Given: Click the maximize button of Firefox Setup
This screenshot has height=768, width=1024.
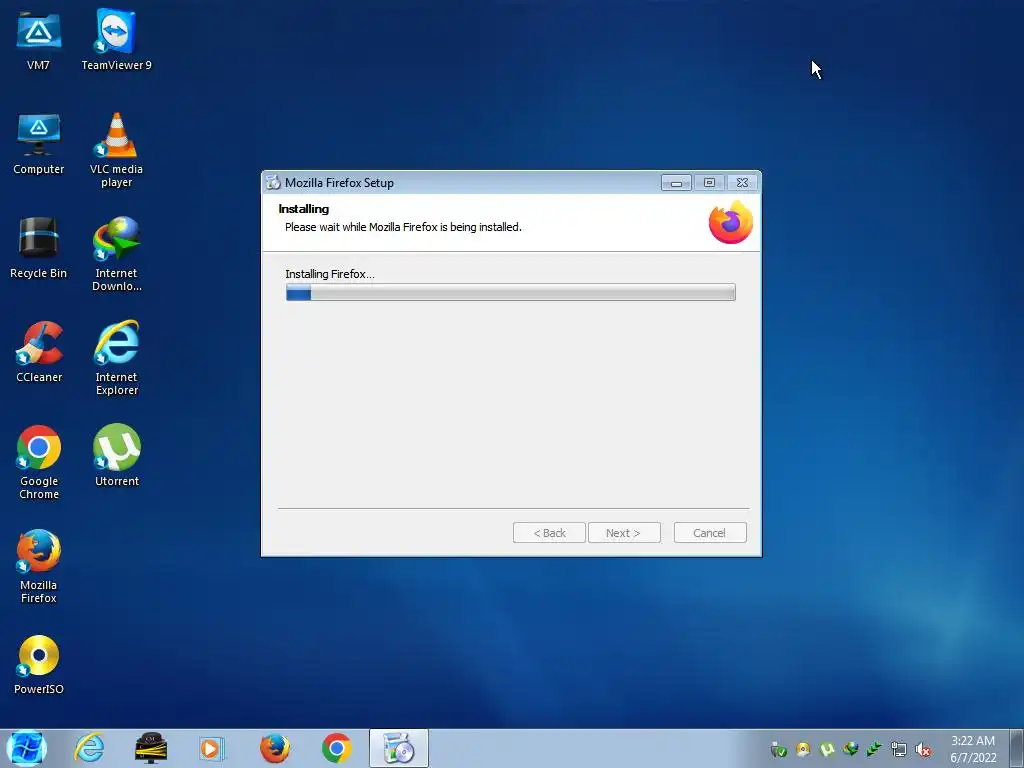Looking at the screenshot, I should click(709, 183).
